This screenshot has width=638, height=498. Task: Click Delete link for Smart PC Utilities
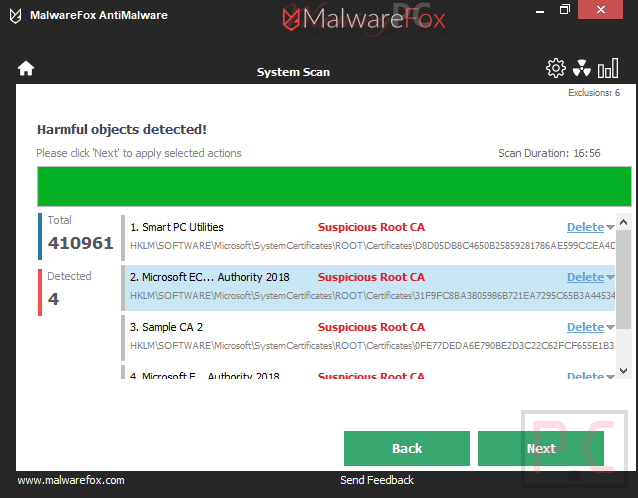[585, 227]
